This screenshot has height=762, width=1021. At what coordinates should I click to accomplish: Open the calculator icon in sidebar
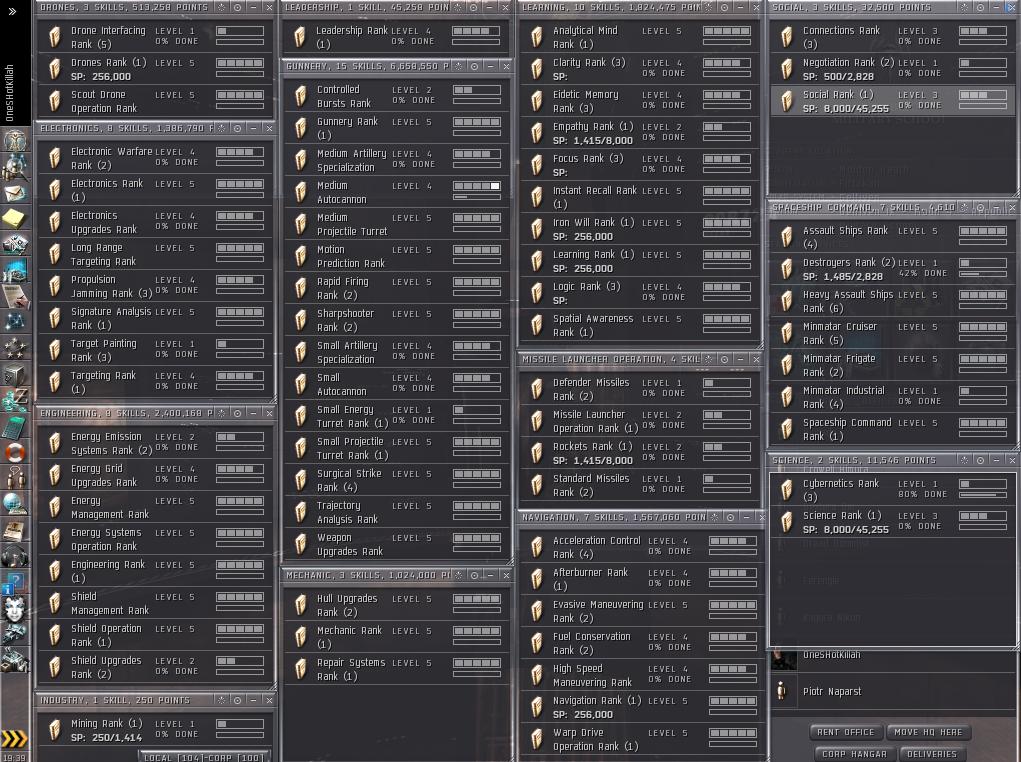14,427
